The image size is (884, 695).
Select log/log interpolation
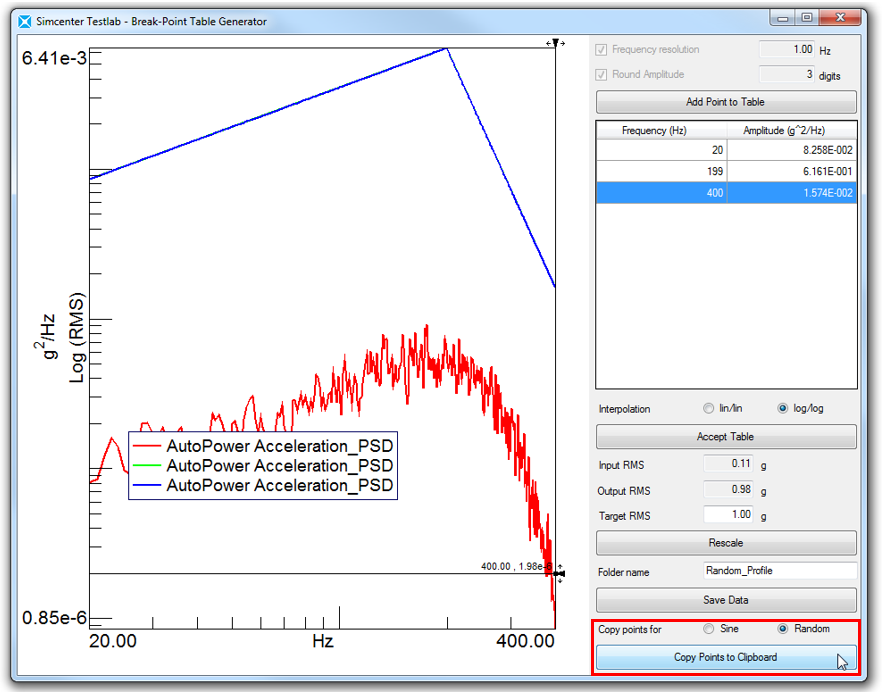[781, 409]
